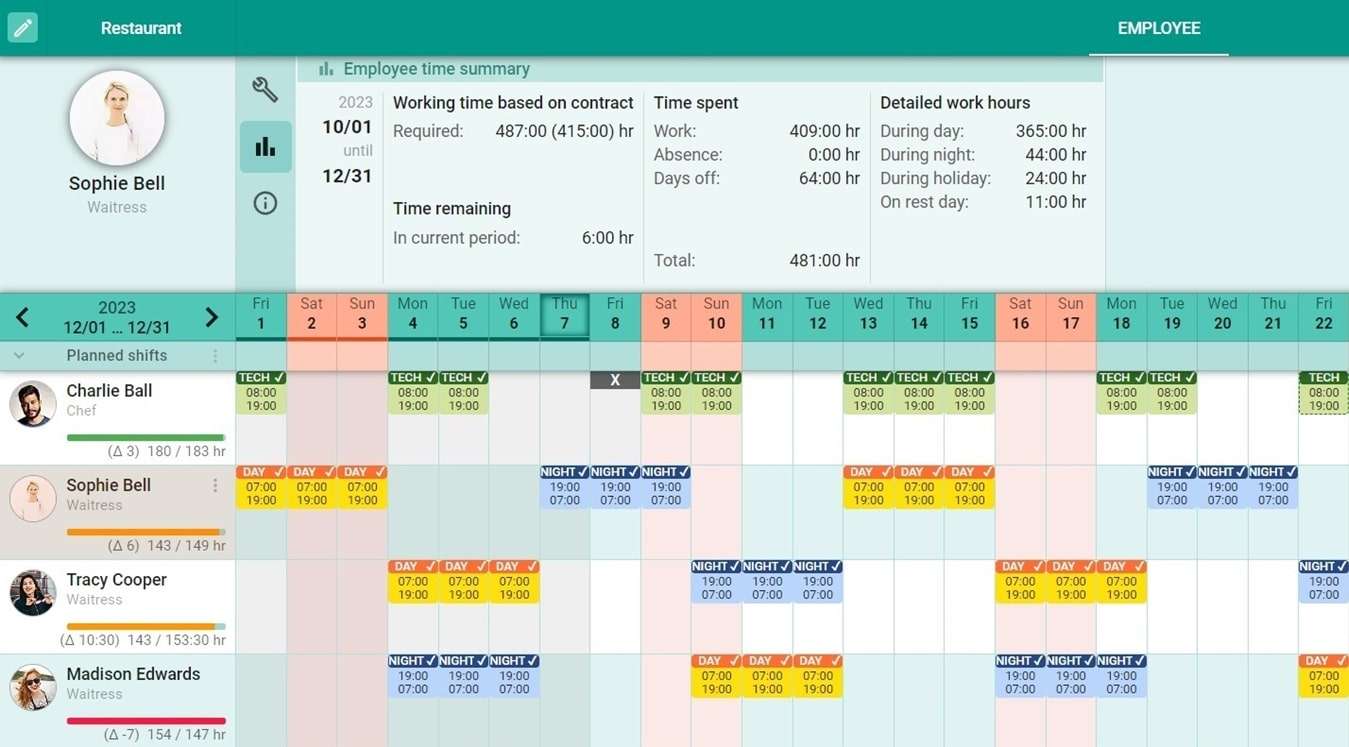The image size is (1349, 747).
Task: Select the Sat 16 day column header
Action: coord(1020,314)
